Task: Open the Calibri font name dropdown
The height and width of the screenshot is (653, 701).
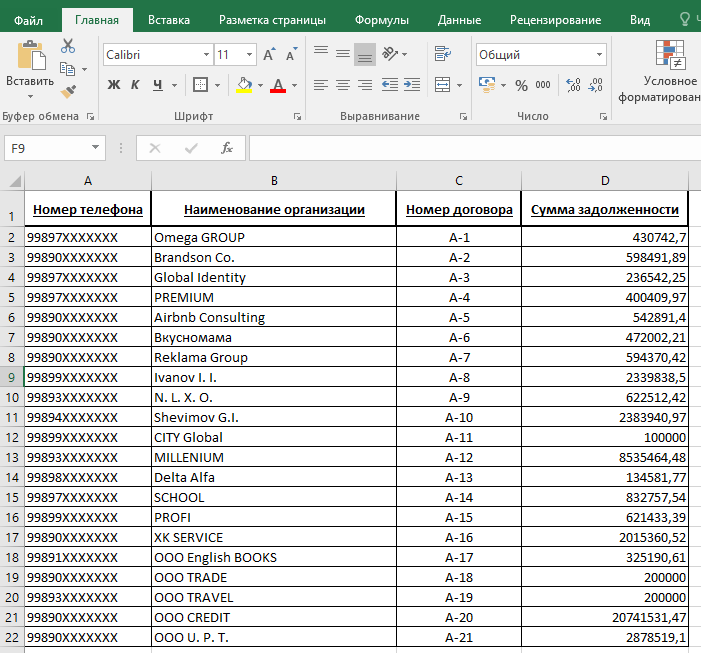Action: click(x=206, y=55)
